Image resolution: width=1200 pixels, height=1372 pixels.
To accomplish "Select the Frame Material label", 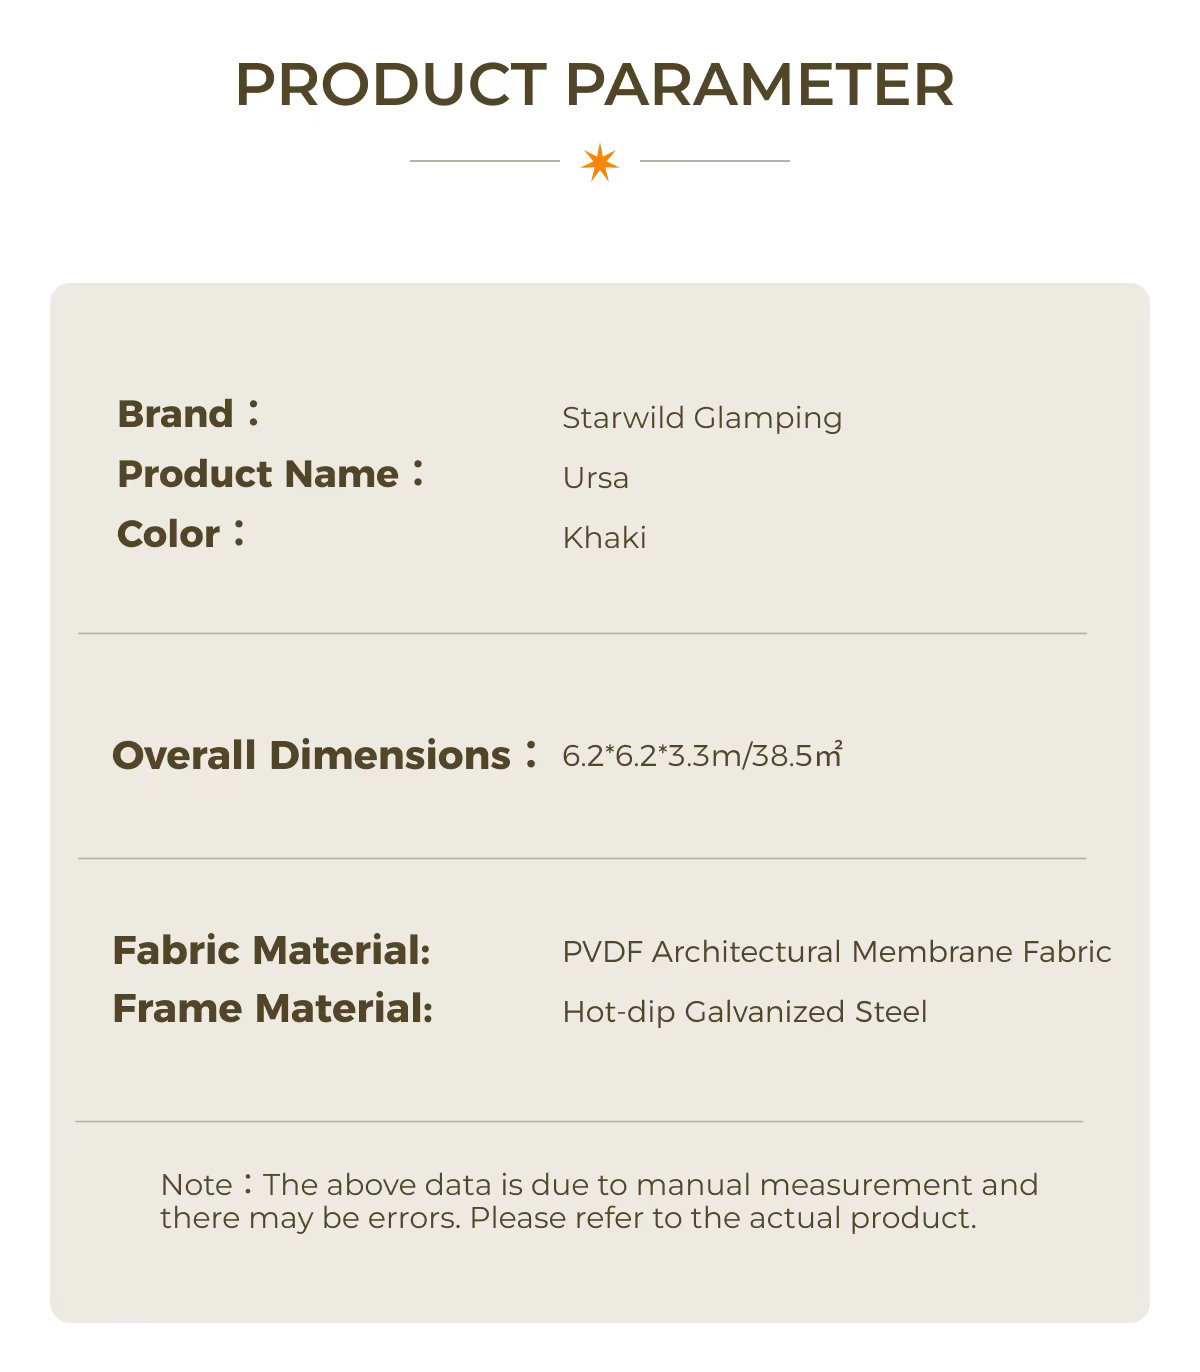I will [272, 1009].
